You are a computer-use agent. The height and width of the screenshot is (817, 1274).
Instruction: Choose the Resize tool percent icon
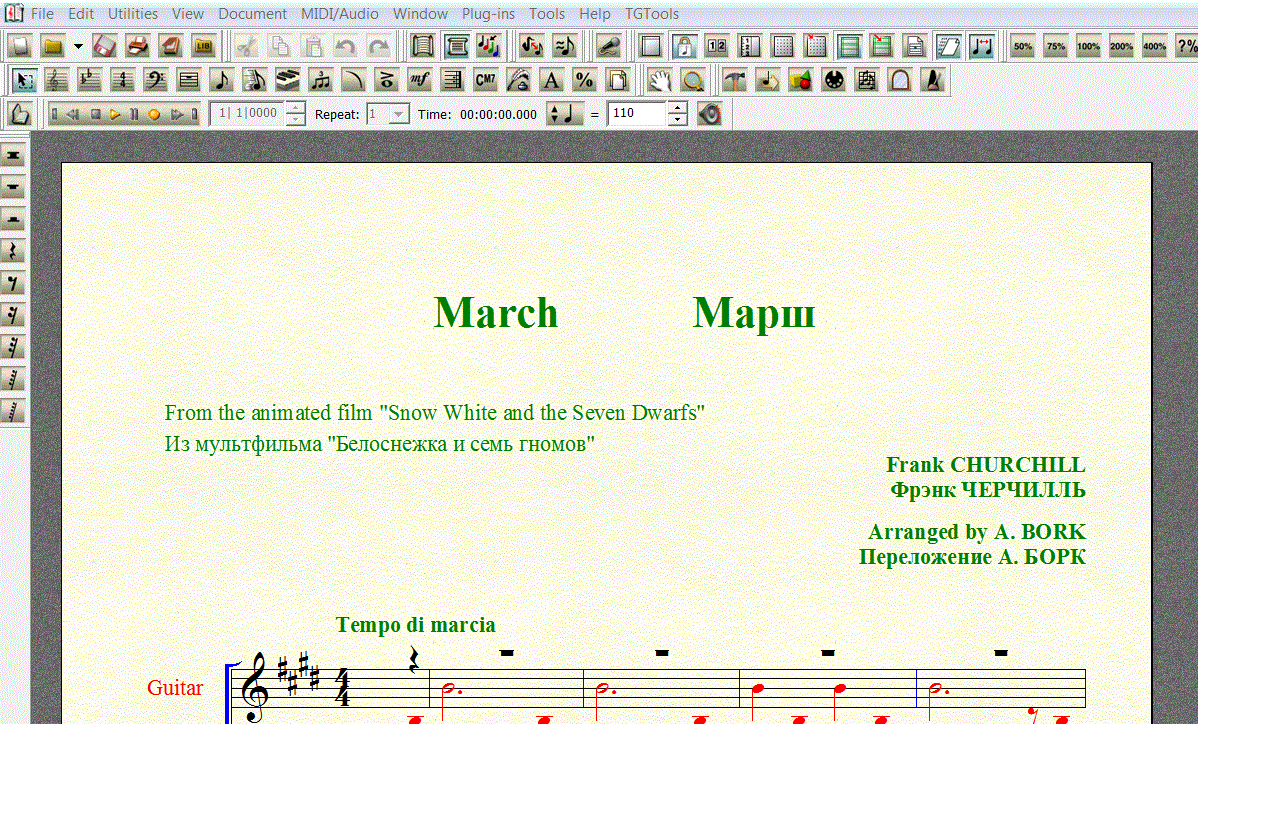coord(584,80)
